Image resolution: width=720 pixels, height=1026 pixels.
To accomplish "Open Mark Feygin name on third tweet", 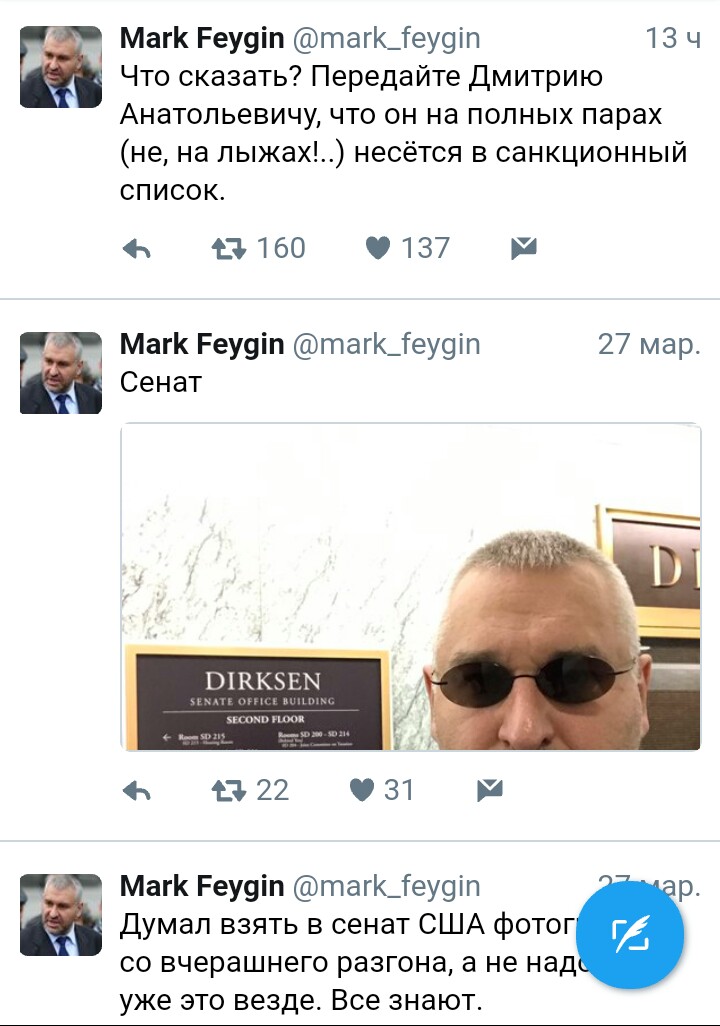I will click(202, 887).
